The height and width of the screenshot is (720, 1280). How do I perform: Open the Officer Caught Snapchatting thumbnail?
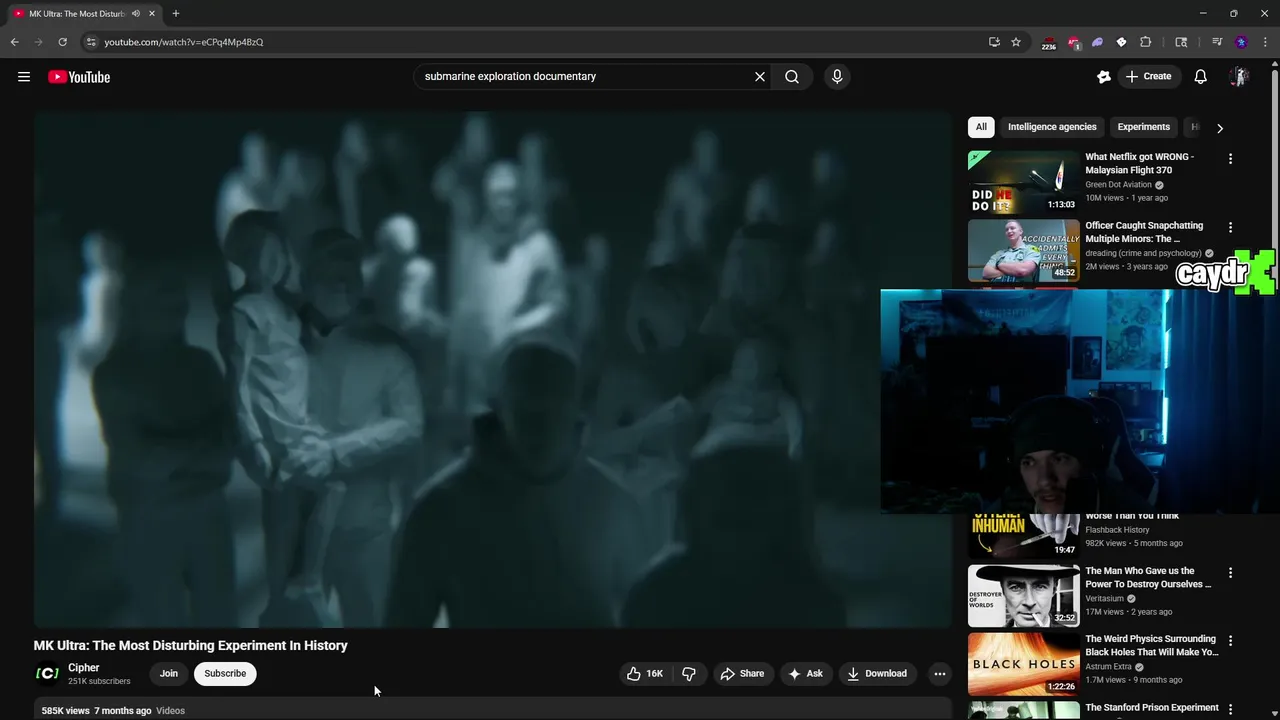tap(1023, 250)
